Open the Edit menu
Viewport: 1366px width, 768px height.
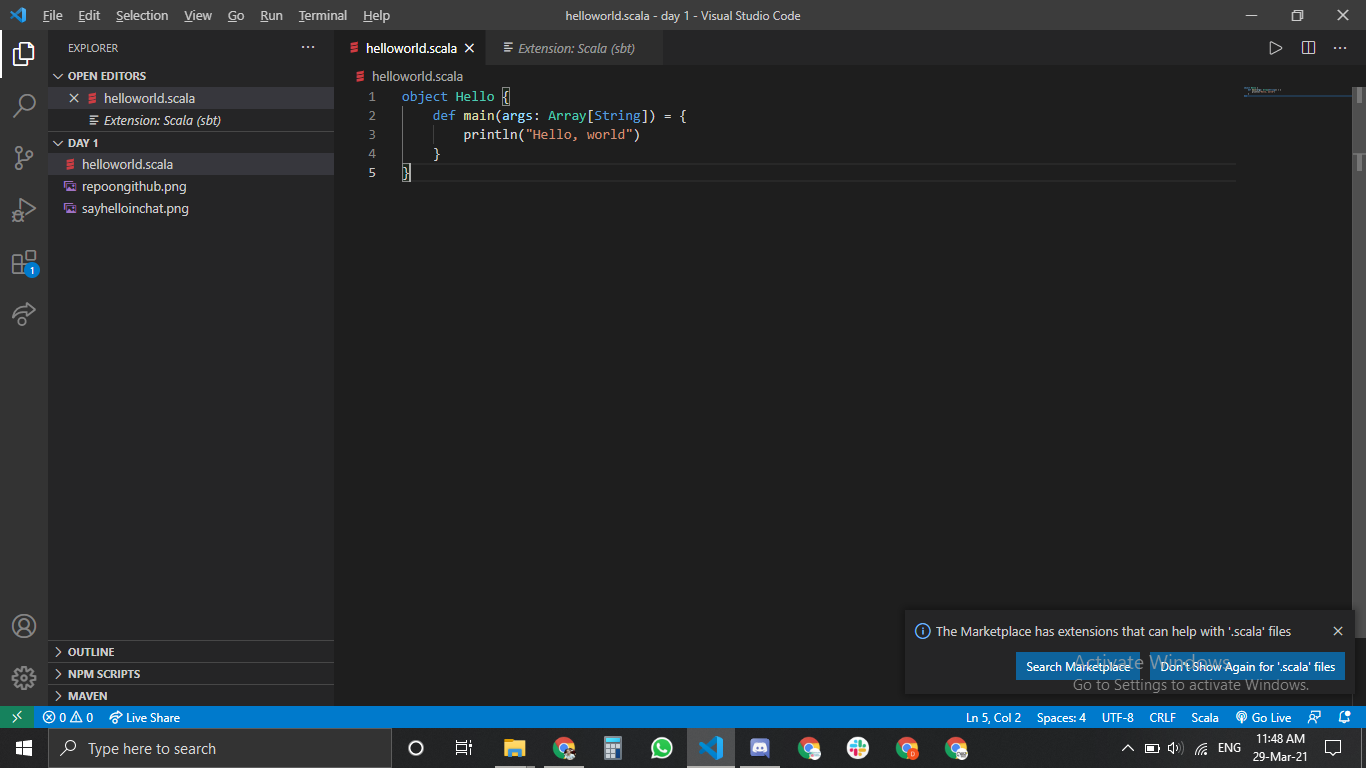point(89,15)
